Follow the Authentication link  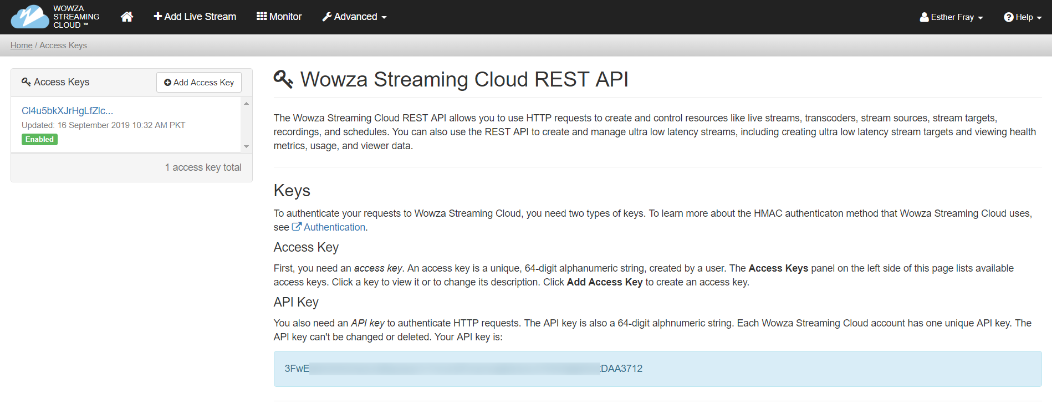tap(335, 227)
